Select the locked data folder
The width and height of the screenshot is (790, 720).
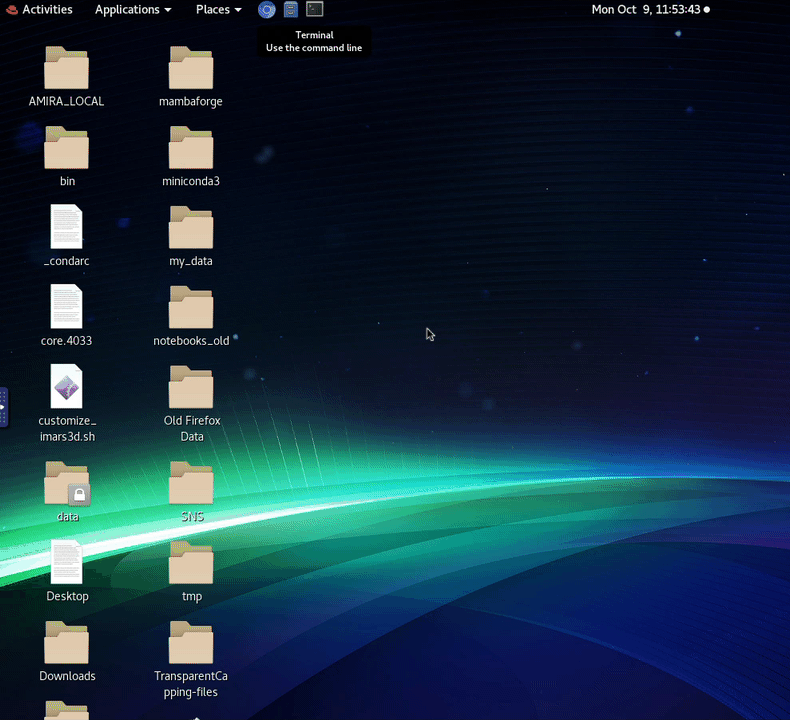tap(67, 483)
